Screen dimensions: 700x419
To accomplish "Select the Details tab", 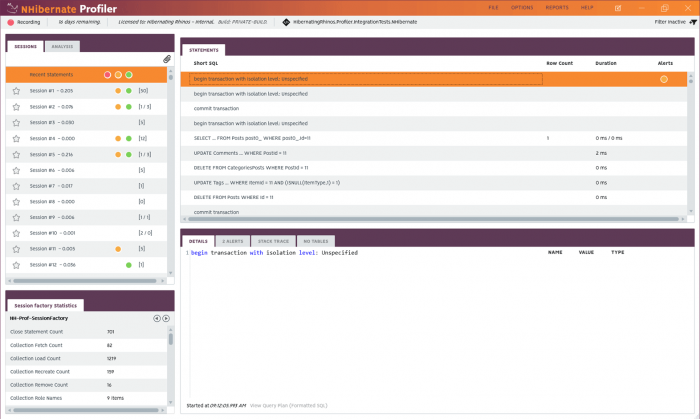I will [x=198, y=241].
